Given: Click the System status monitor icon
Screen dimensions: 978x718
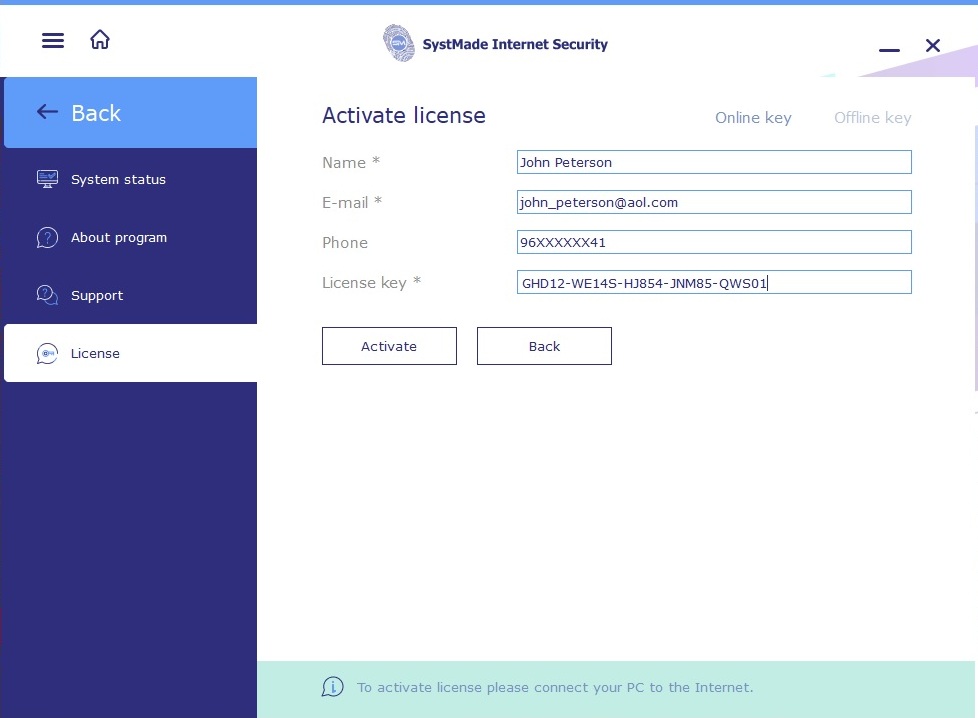Looking at the screenshot, I should pyautogui.click(x=47, y=179).
